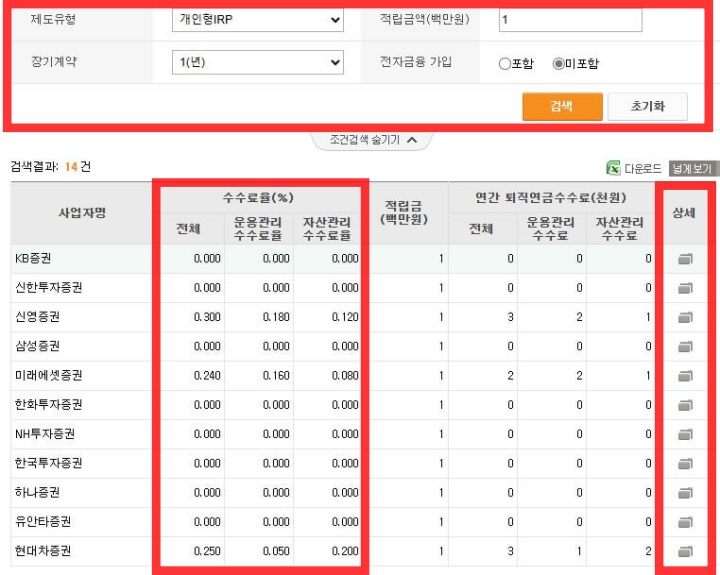Image resolution: width=720 pixels, height=575 pixels.
Task: Click the 신영증권 provider name
Action: (37, 317)
